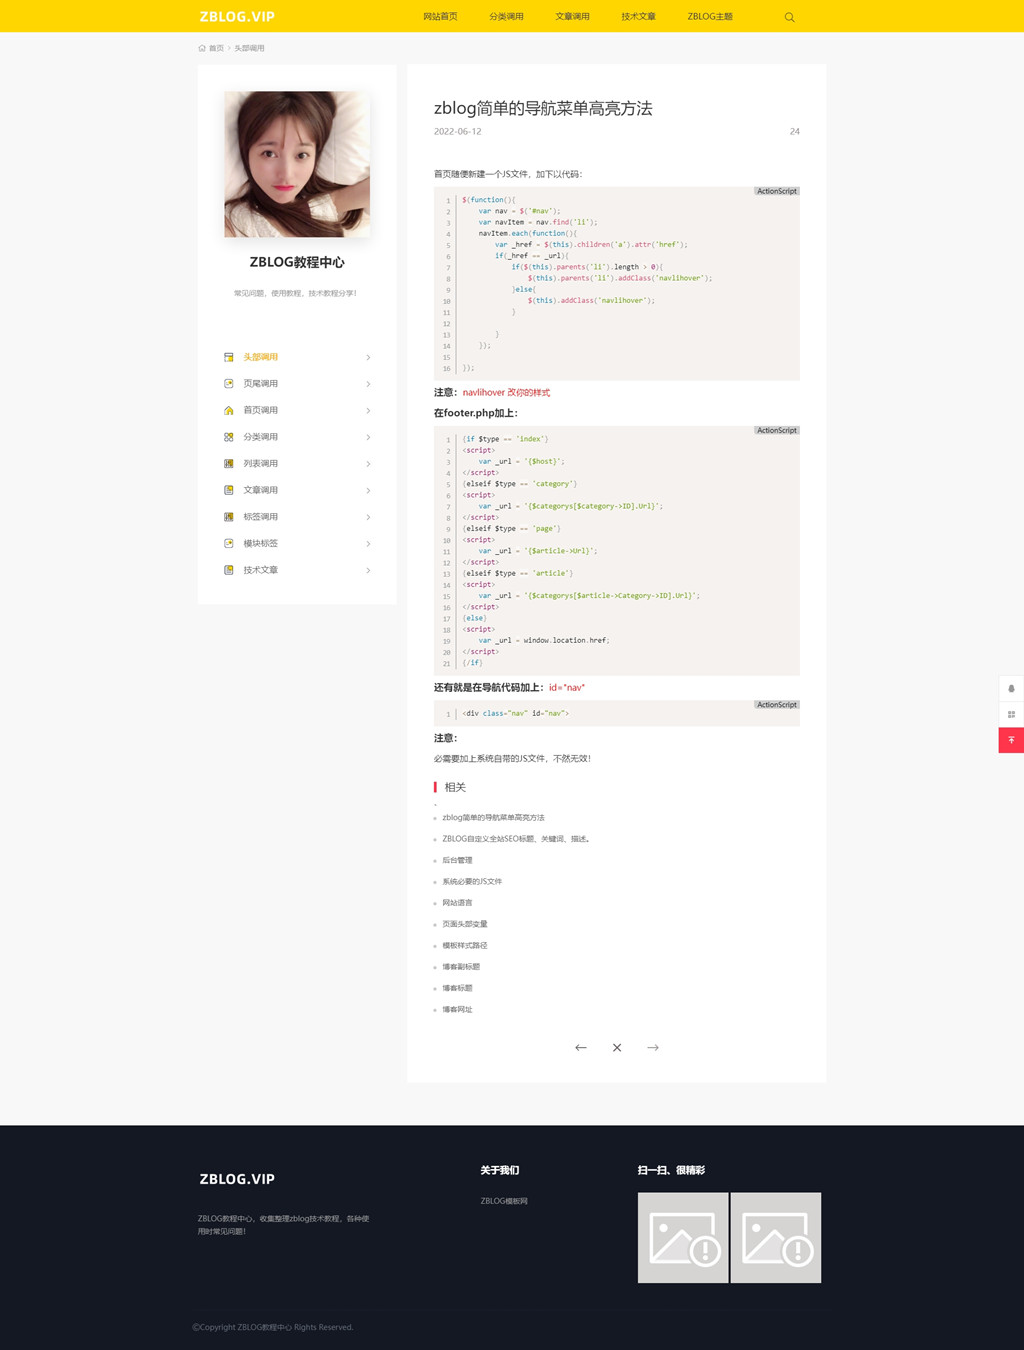Expand the 页尾调用 chevron arrow

[x=368, y=384]
